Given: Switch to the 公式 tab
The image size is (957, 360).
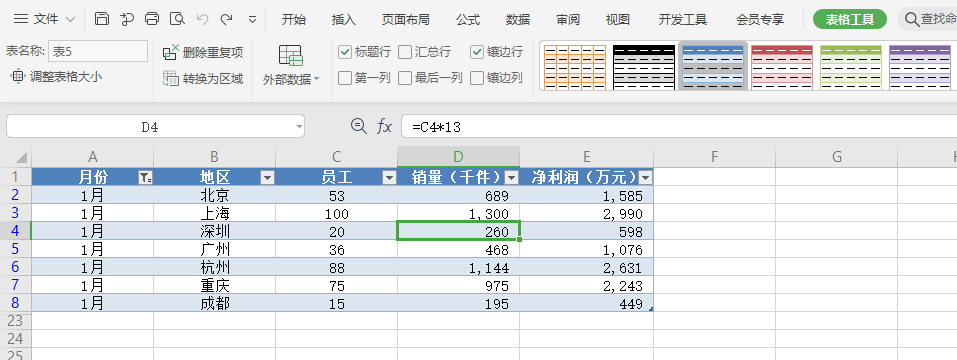Looking at the screenshot, I should pos(468,20).
